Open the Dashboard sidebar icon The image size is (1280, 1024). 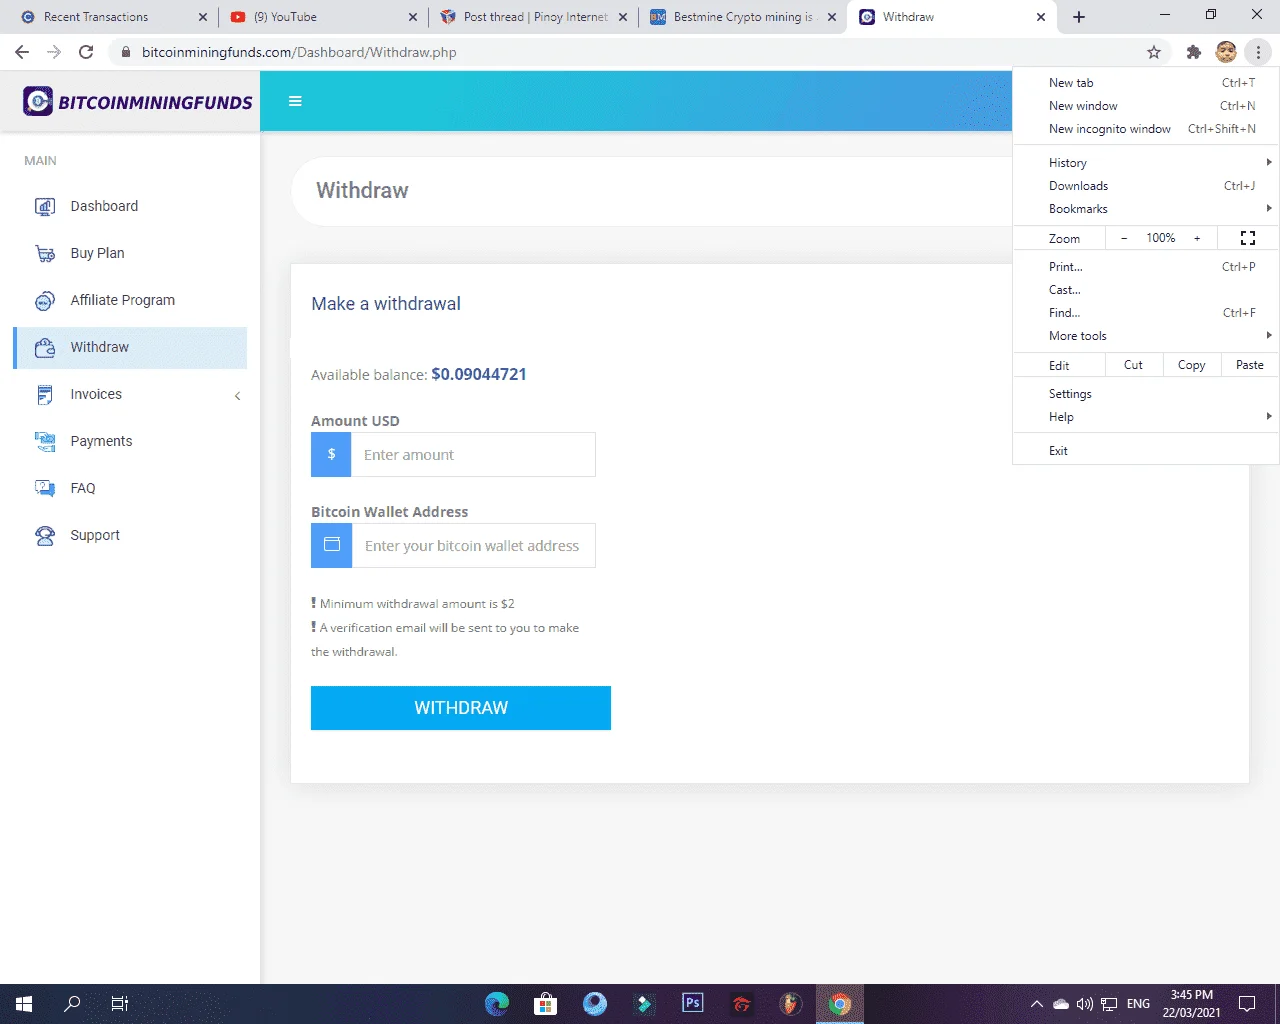[45, 206]
